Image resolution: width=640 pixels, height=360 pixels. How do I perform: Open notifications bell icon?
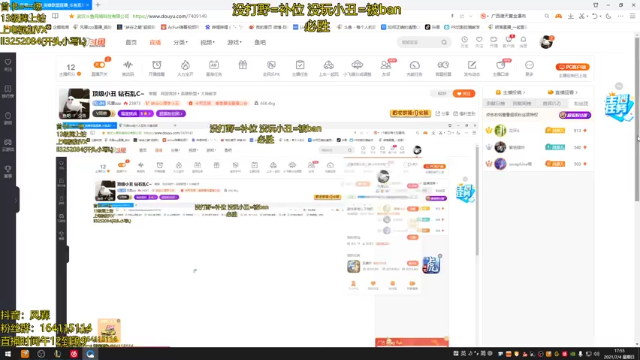[x=523, y=42]
